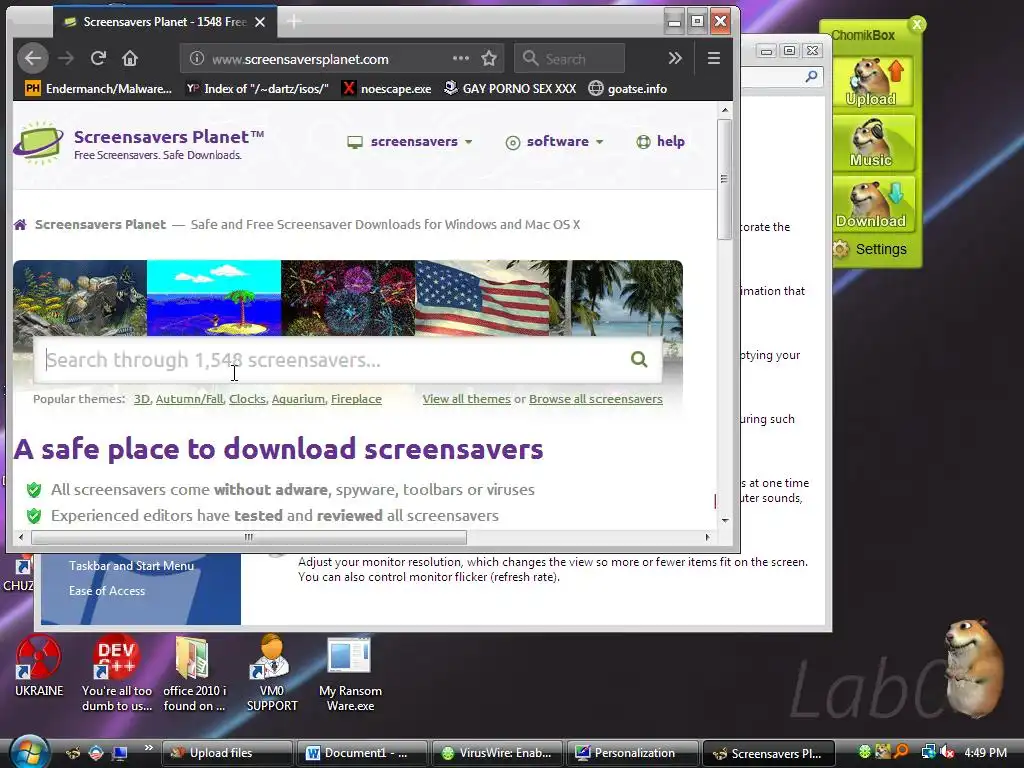Viewport: 1024px width, 768px height.
Task: Open the noescape.exe bookmark
Action: (x=387, y=89)
